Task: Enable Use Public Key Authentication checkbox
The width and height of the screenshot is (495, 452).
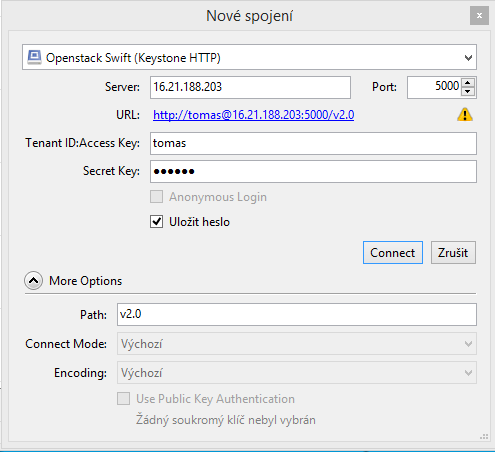Action: 123,398
